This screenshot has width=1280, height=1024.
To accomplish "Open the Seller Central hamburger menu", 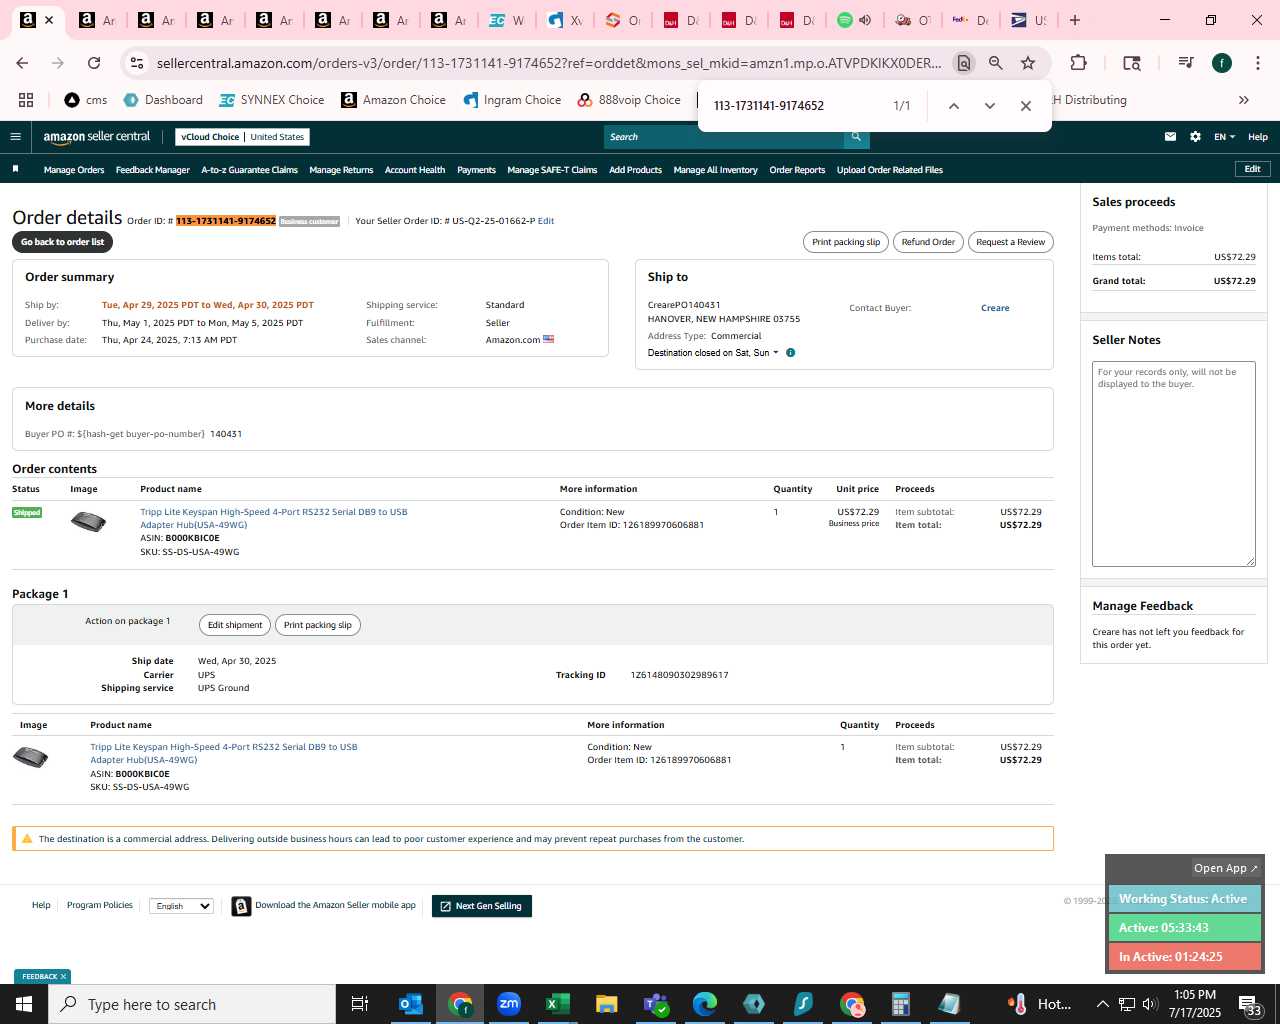I will coord(15,137).
